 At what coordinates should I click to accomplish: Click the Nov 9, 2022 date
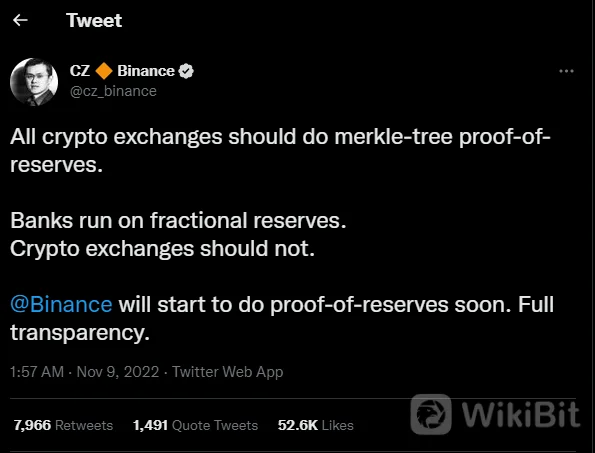(118, 372)
